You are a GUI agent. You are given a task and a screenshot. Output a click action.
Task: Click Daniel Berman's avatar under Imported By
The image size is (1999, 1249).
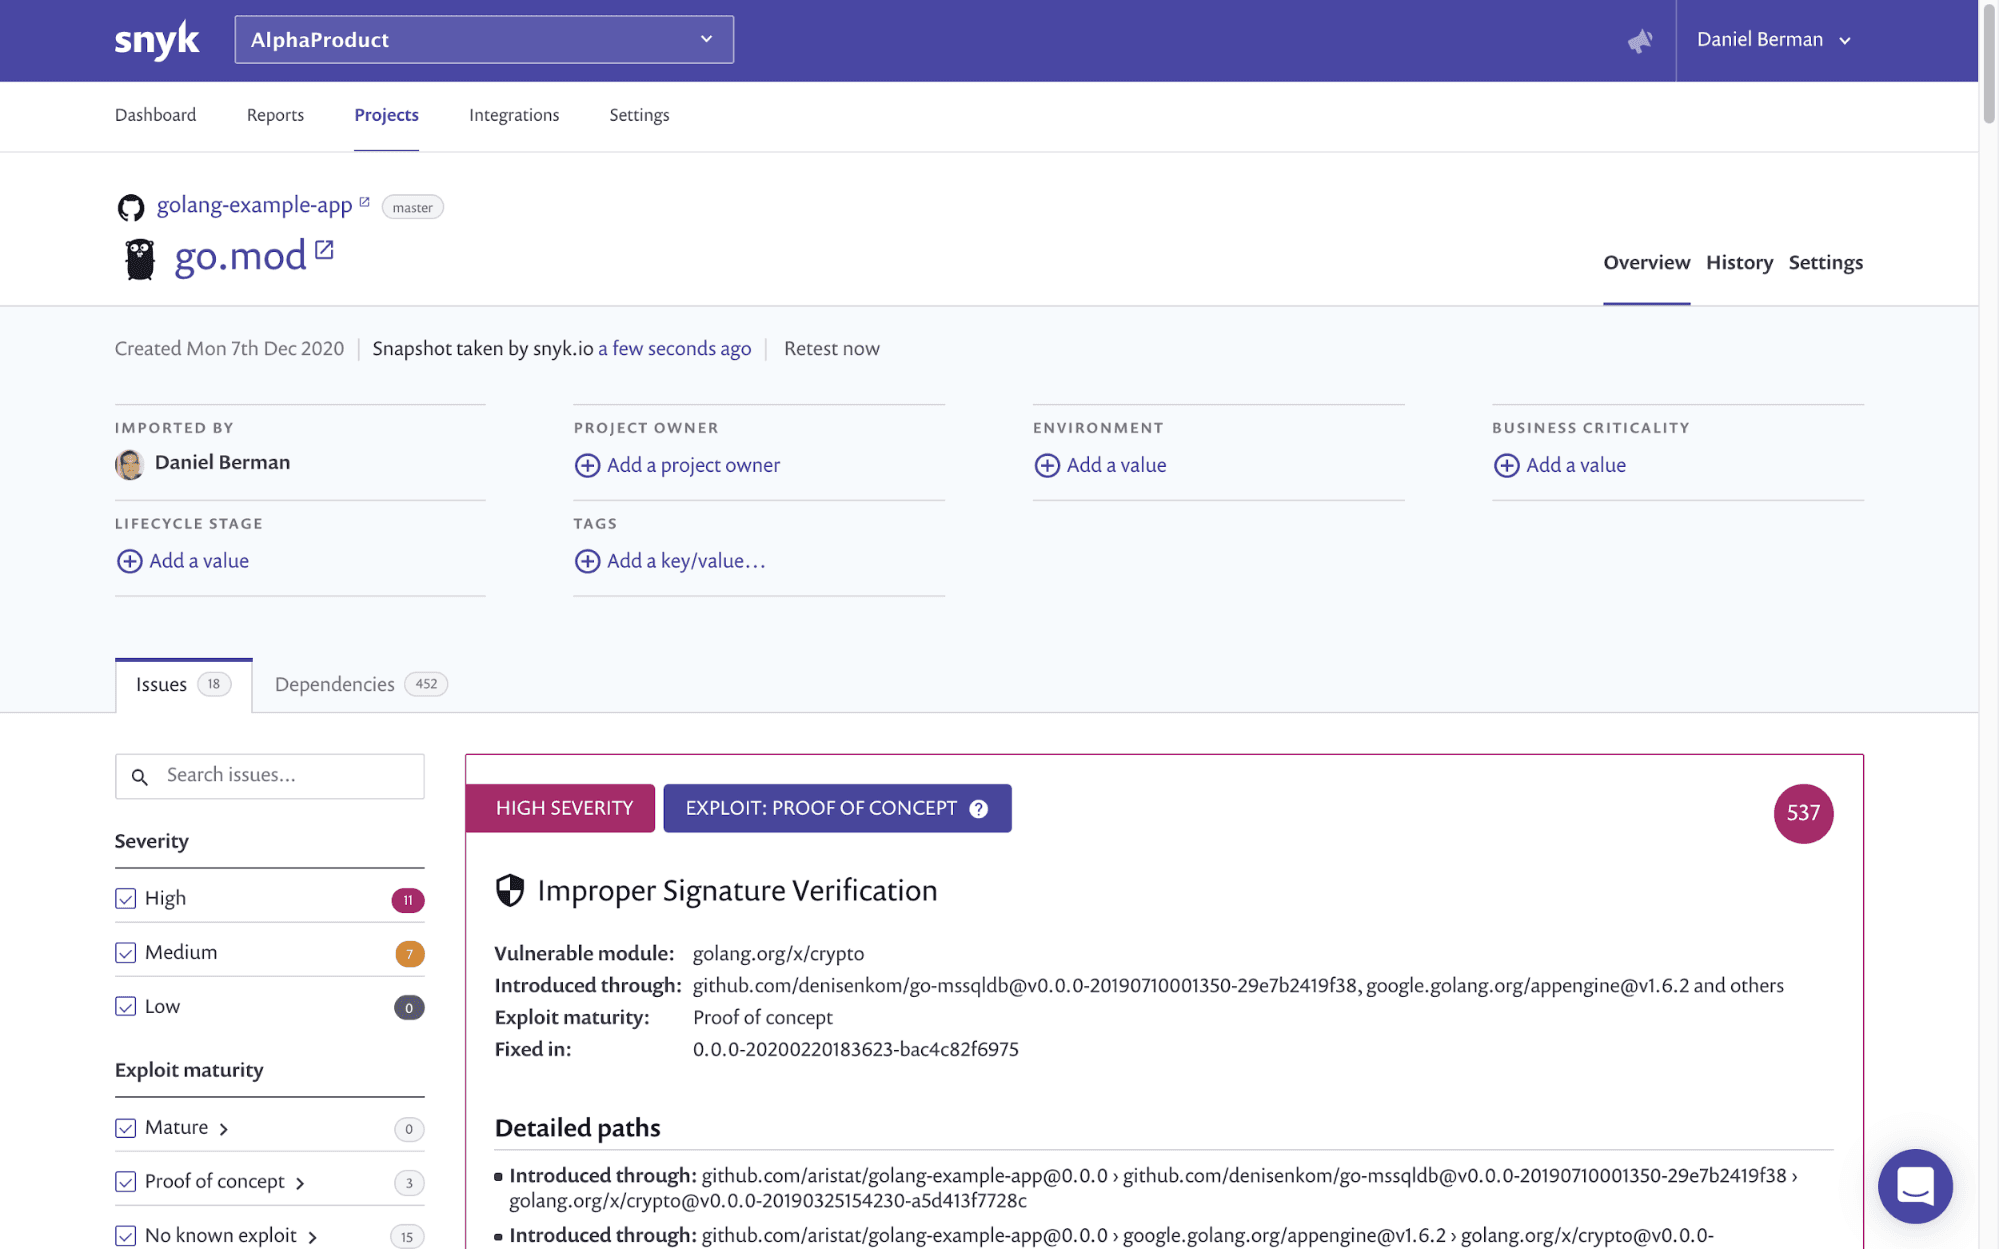(129, 464)
